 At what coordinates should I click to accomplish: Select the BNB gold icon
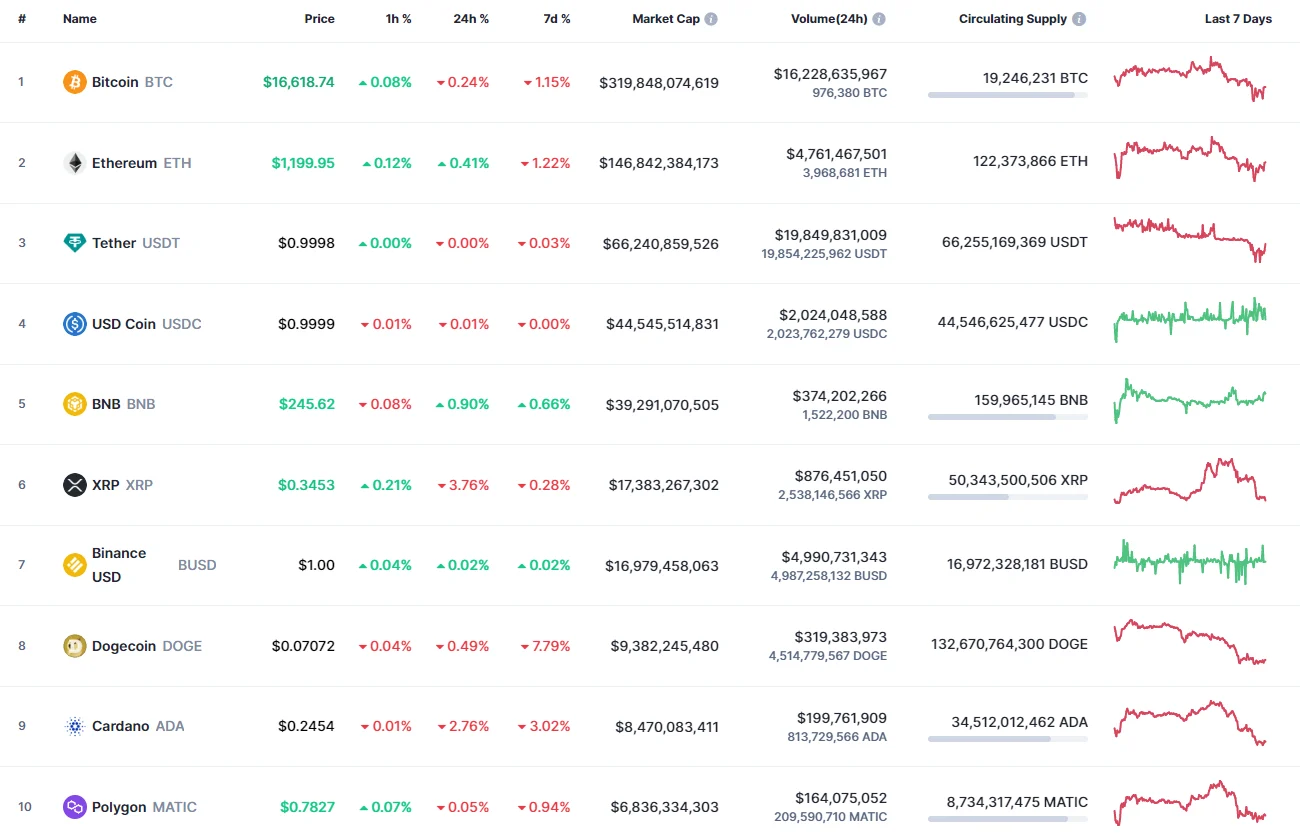pyautogui.click(x=73, y=404)
